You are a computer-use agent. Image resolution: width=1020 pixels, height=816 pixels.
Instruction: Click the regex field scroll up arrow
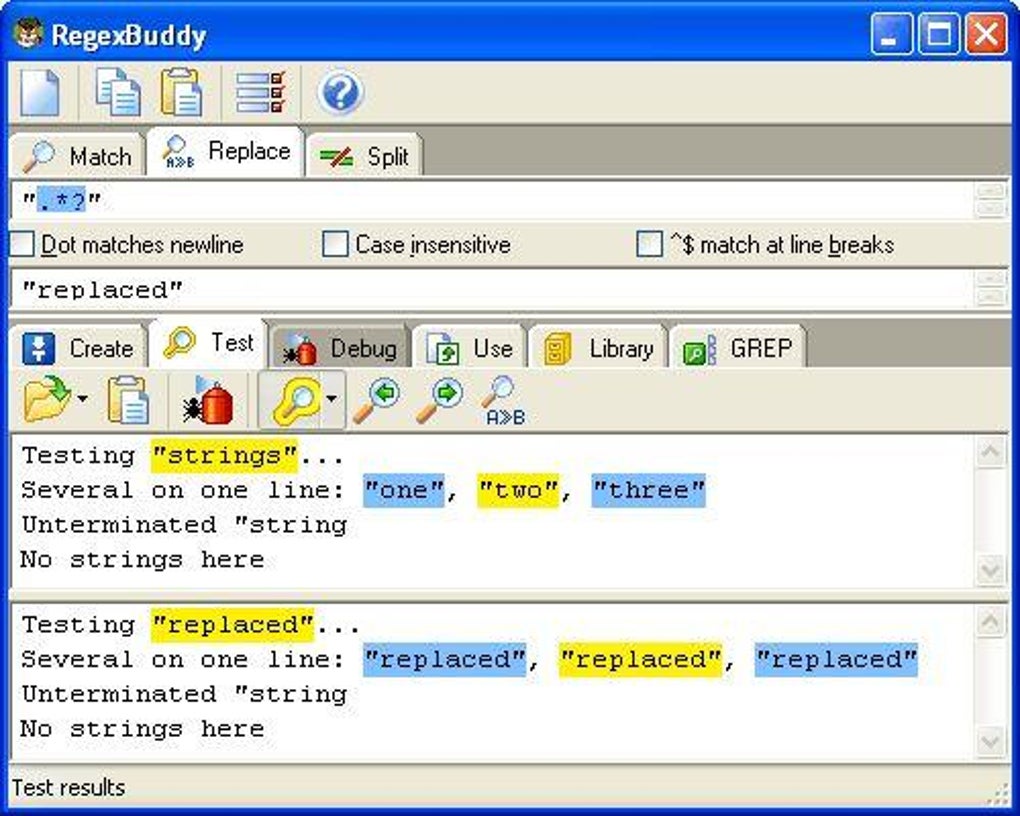click(991, 191)
